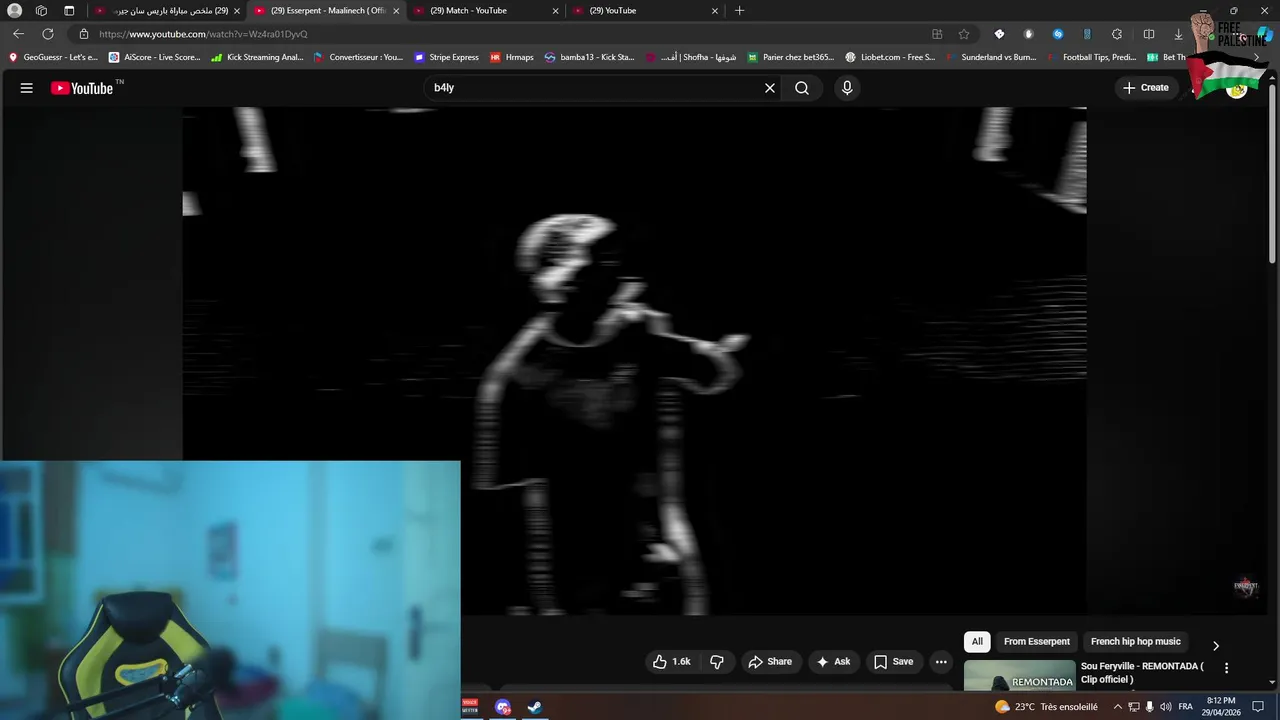
Task: Open Football Tips bookmark
Action: pyautogui.click(x=1091, y=57)
